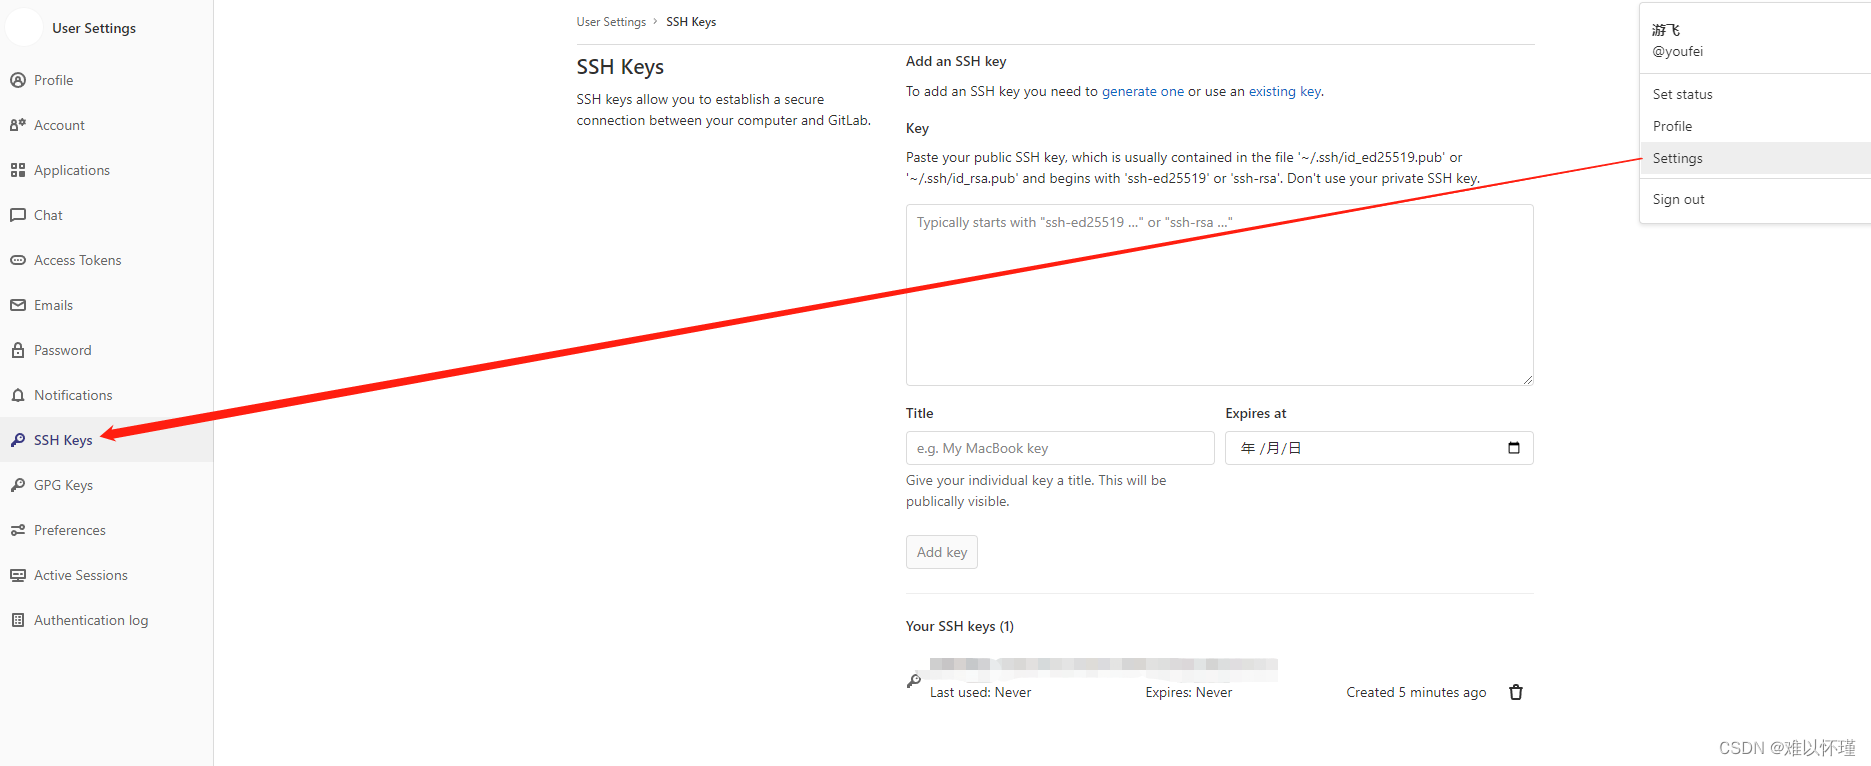Click the User Settings sidebar header
The width and height of the screenshot is (1871, 766).
(x=94, y=28)
